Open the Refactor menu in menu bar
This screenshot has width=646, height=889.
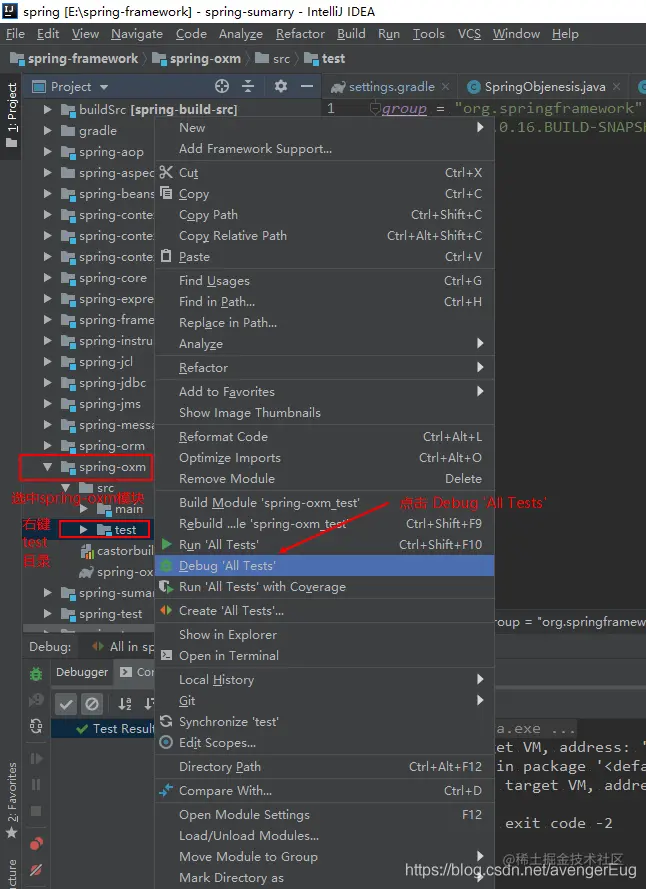pyautogui.click(x=300, y=34)
